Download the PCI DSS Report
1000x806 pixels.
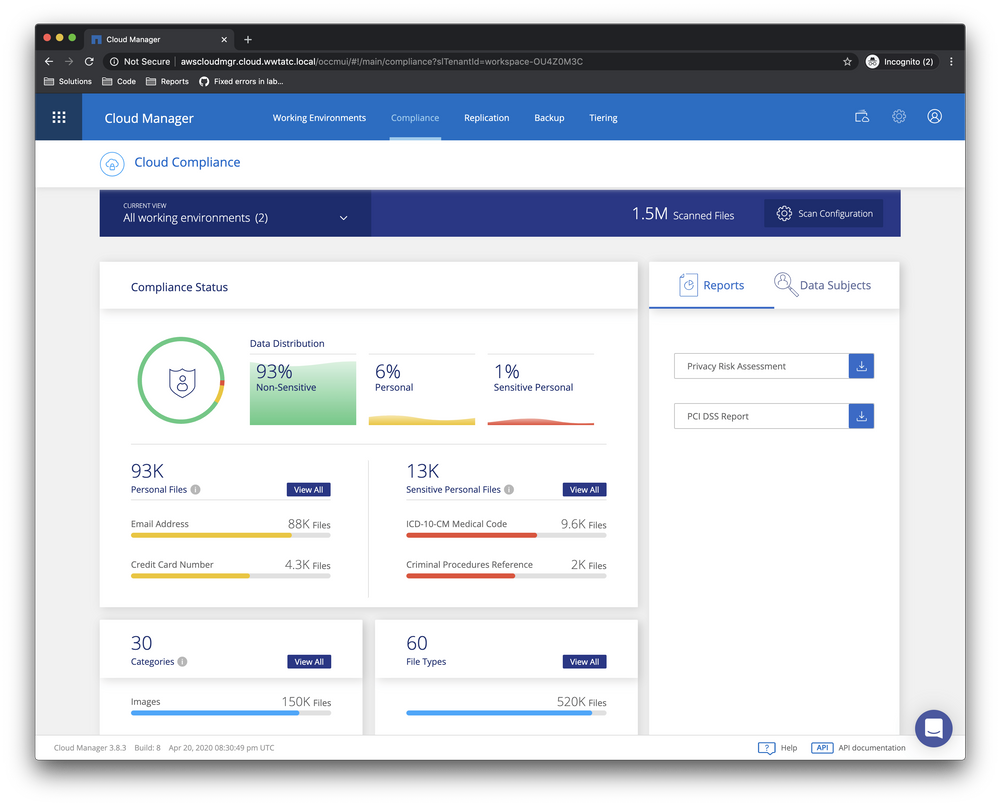point(861,415)
